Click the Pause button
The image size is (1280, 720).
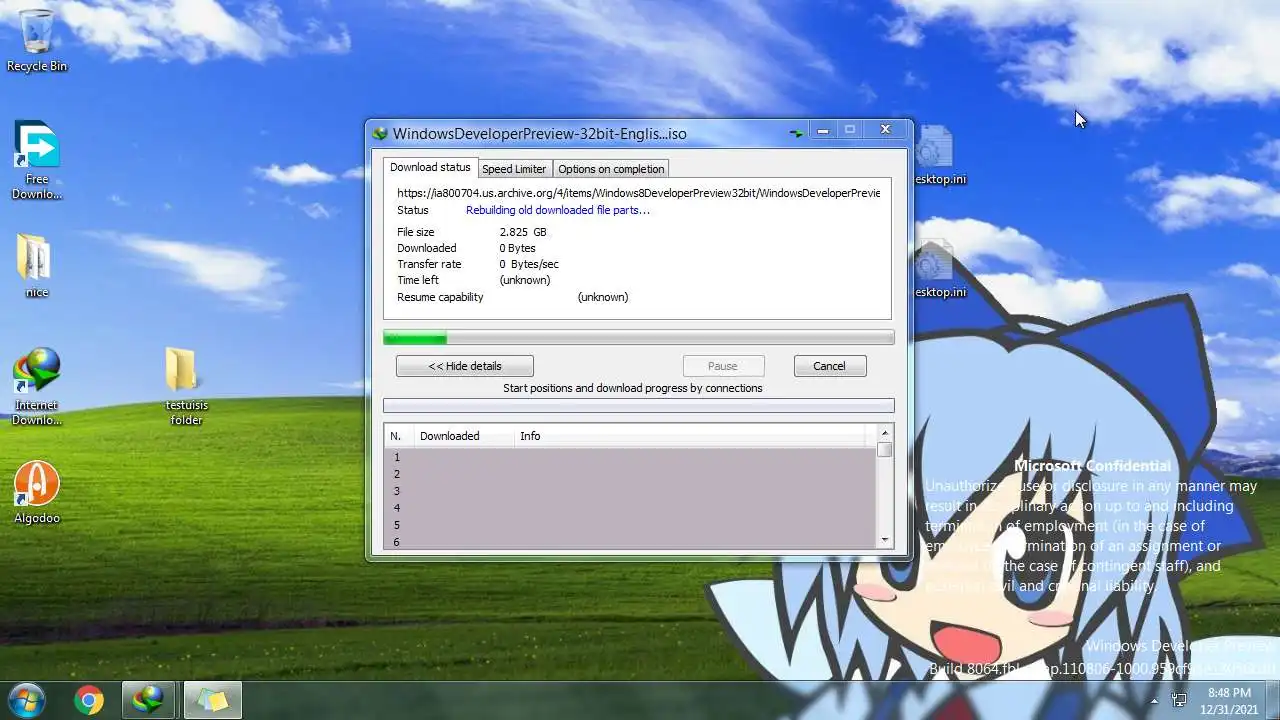point(723,366)
